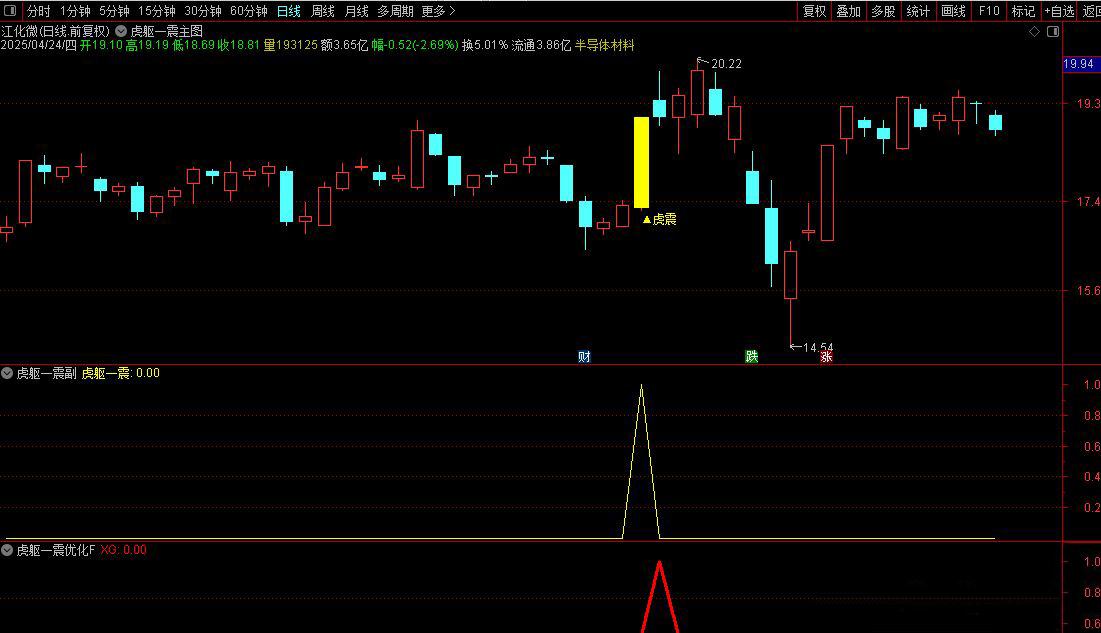Switch to the 月线 monthly tab

click(x=357, y=11)
